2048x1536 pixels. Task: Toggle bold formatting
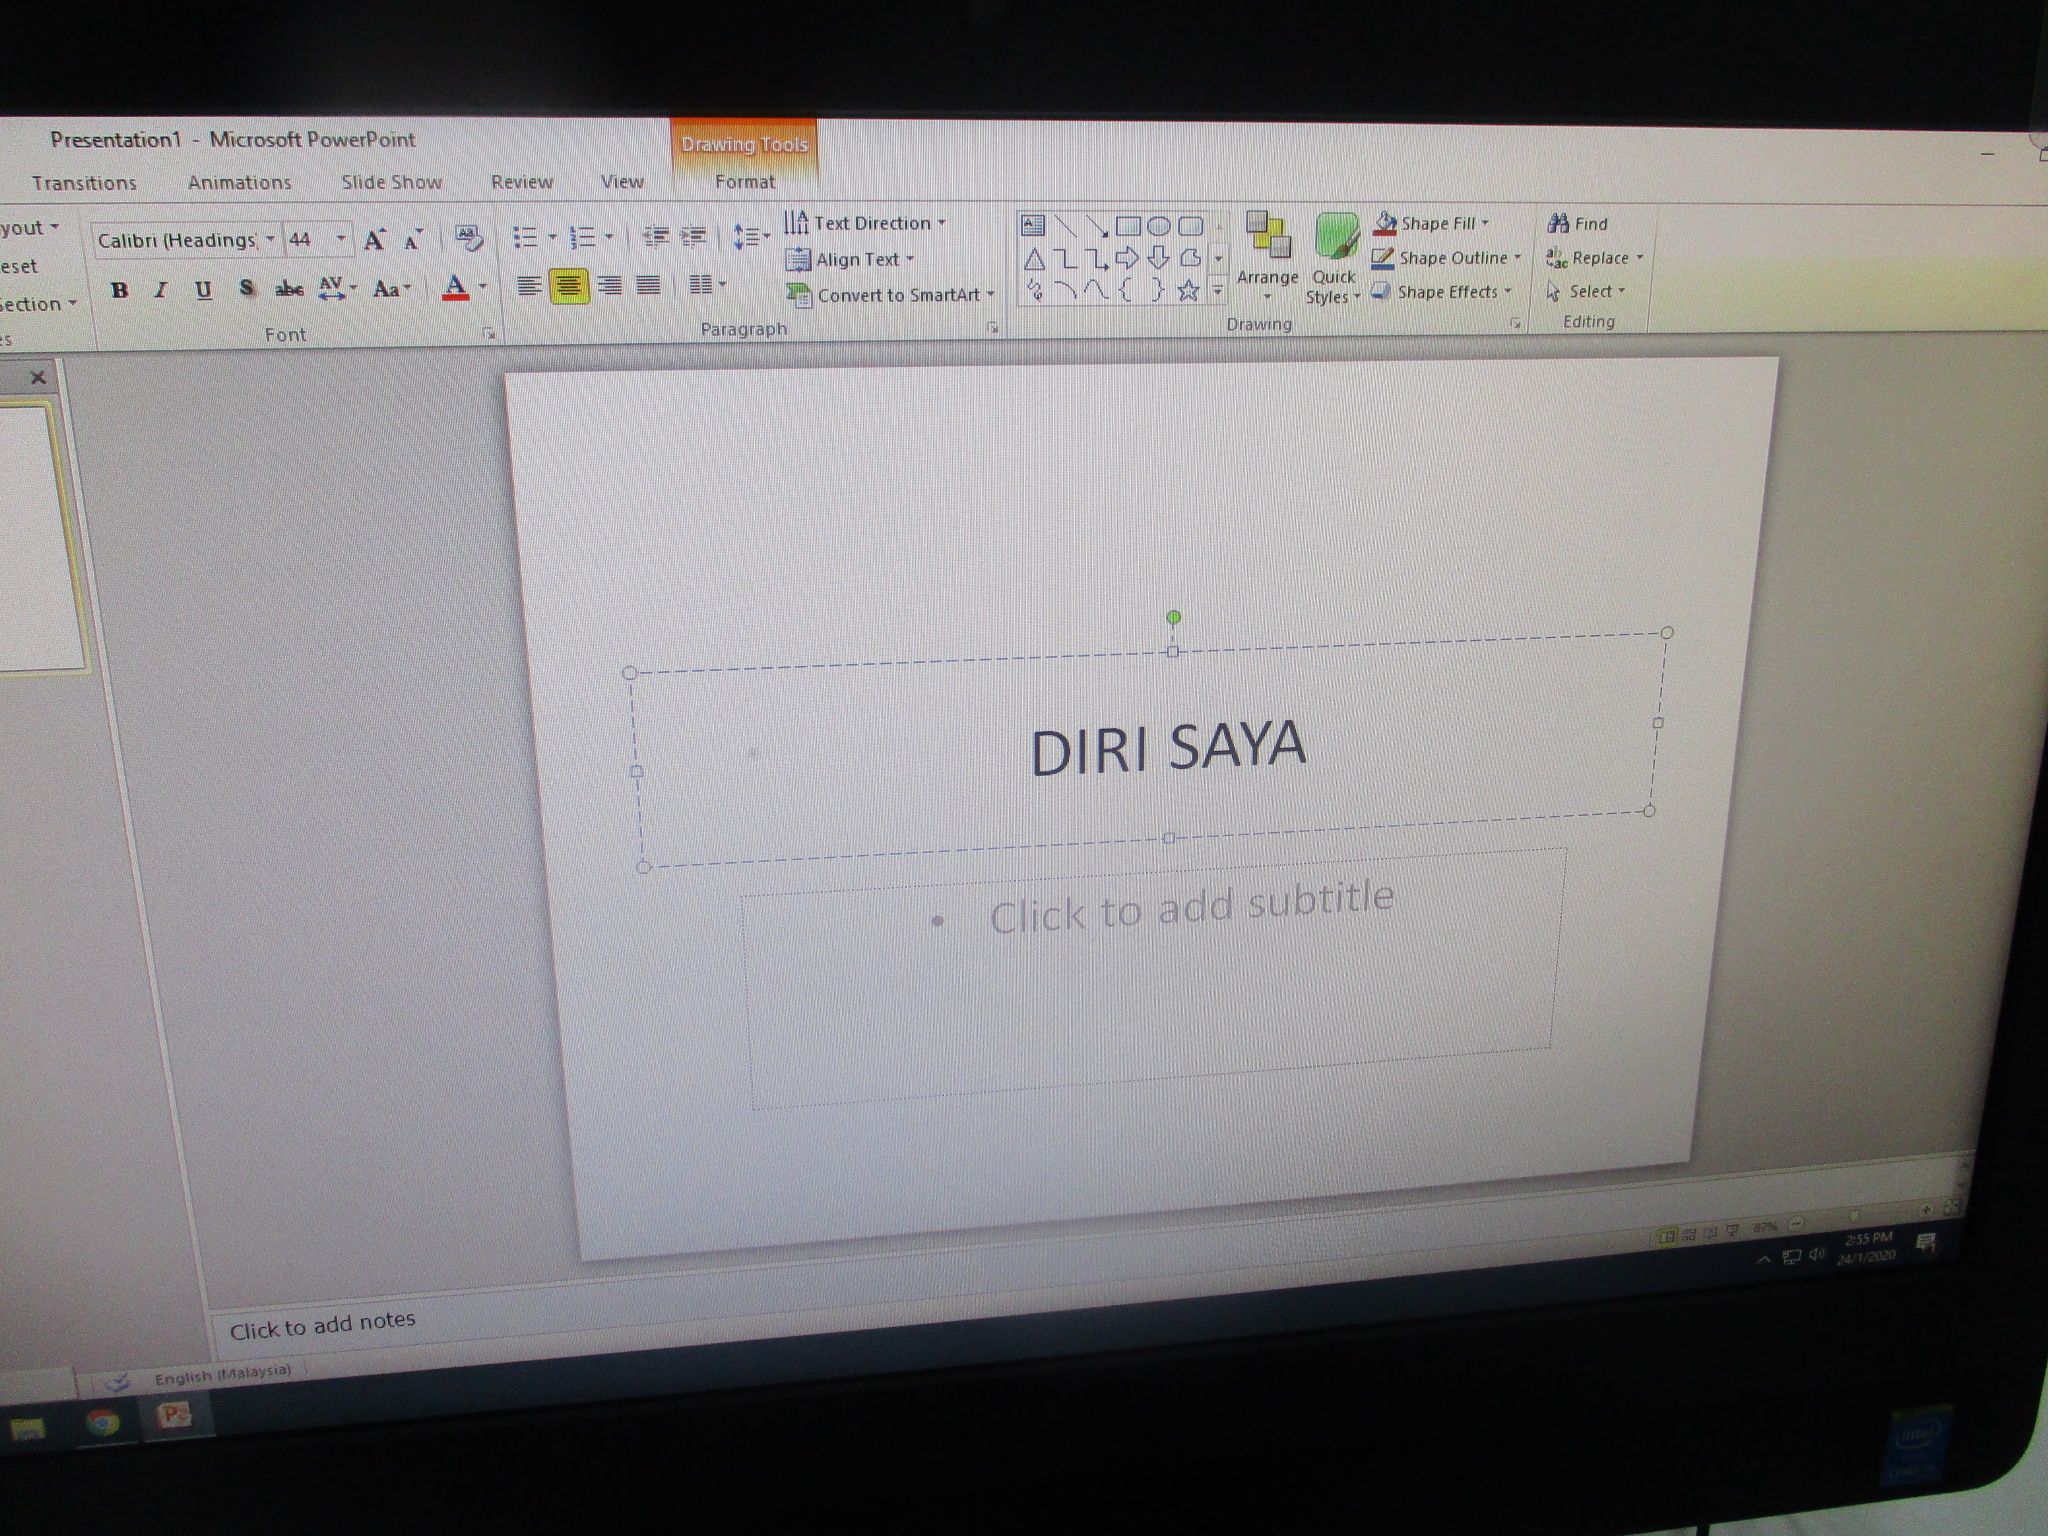click(120, 290)
